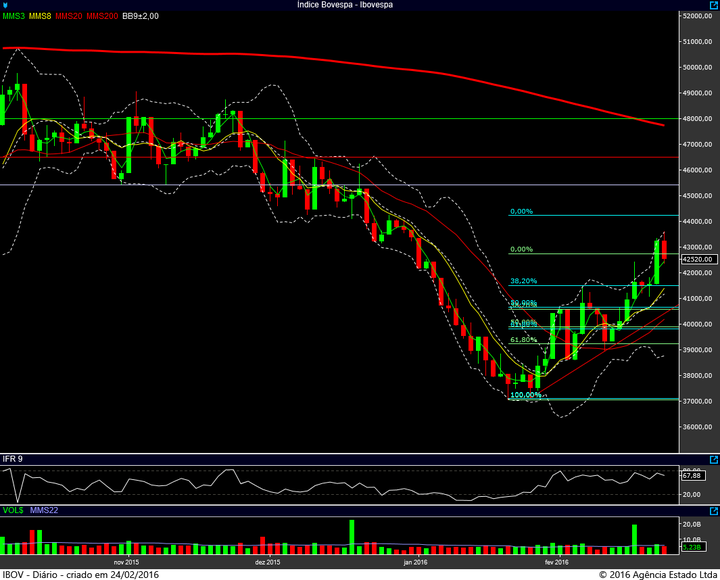Viewport: 720px width, 580px height.
Task: Click the VOL$ indicator label
Action: click(13, 510)
